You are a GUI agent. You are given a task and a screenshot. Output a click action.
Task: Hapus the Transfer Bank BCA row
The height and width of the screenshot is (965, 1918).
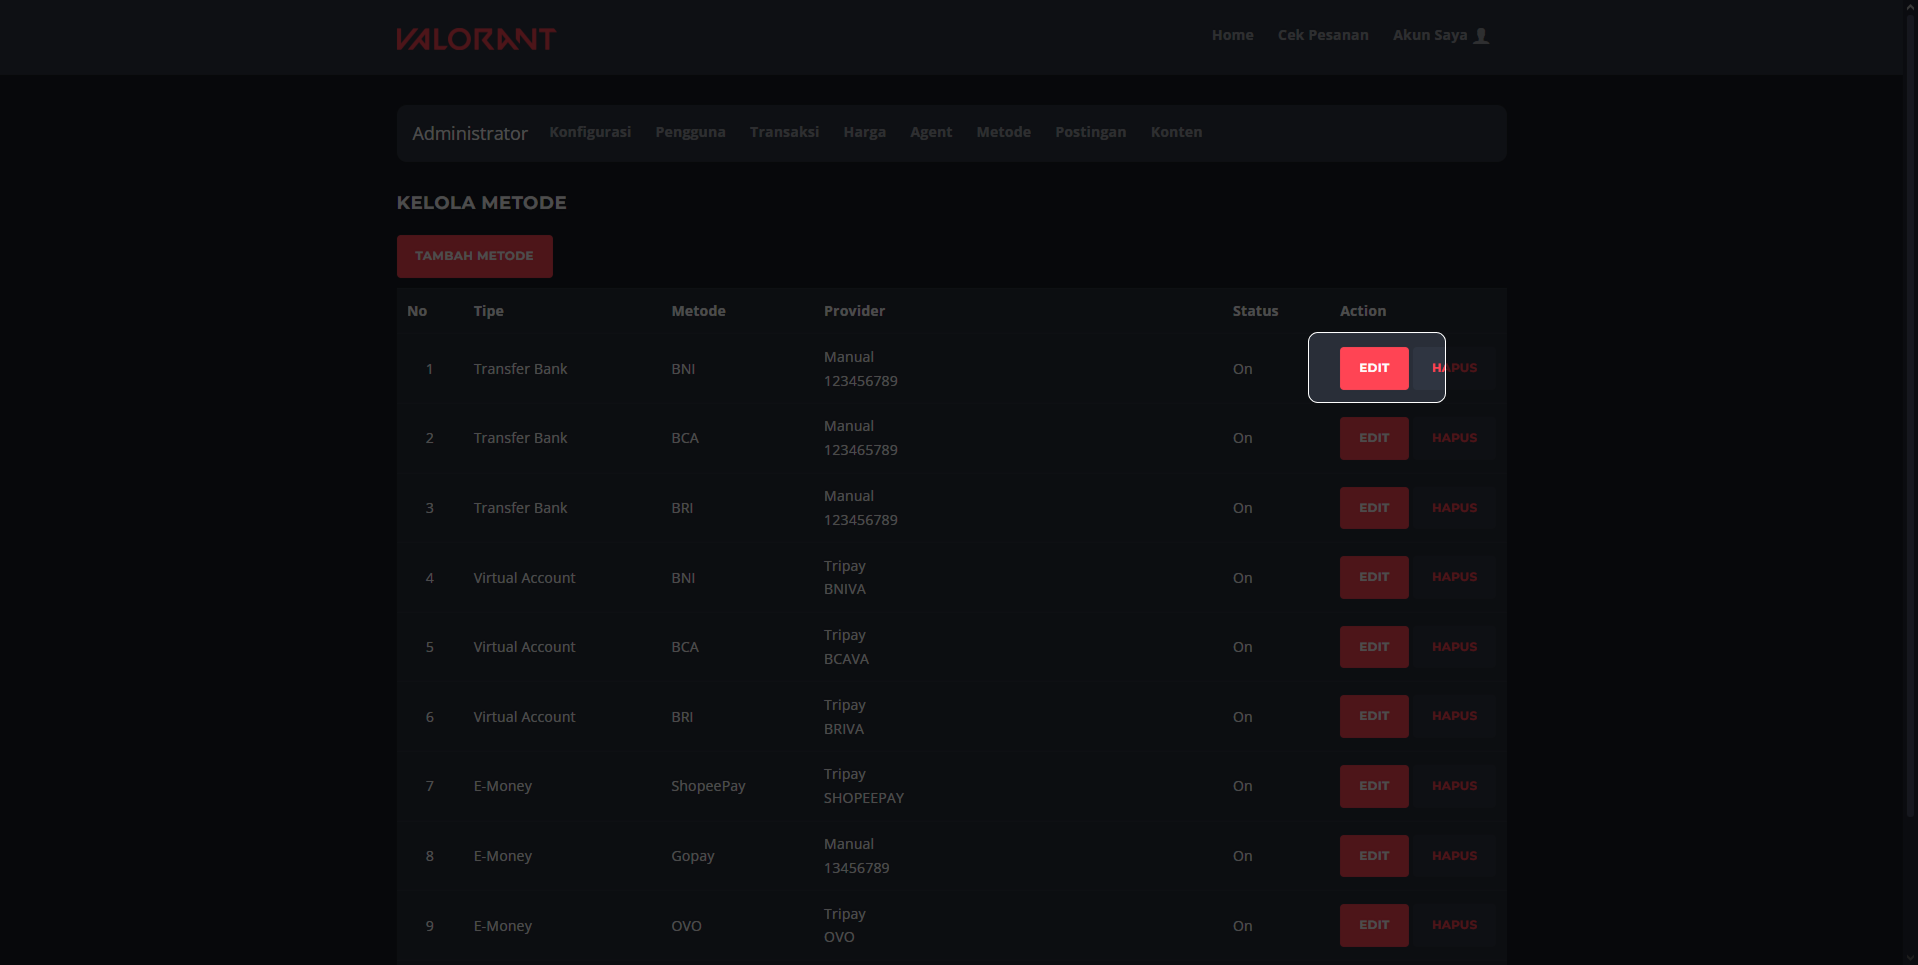tap(1454, 438)
